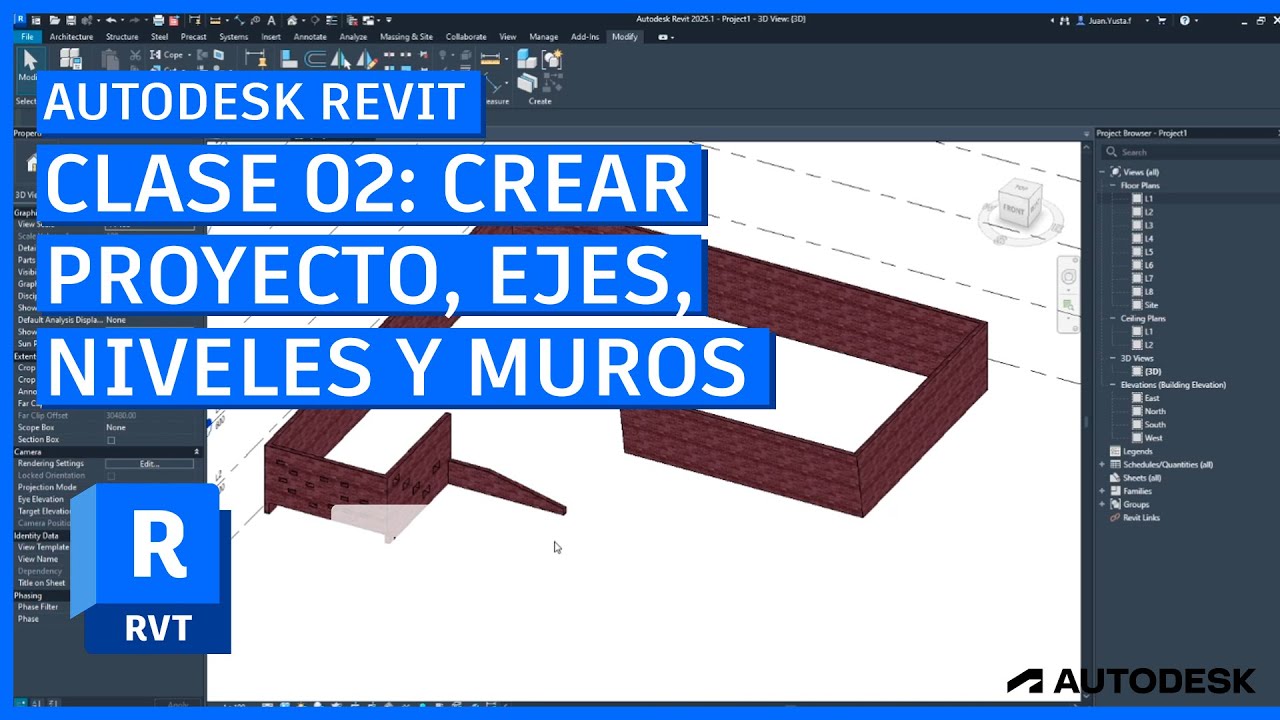Viewport: 1280px width, 720px height.
Task: Click the Align tool icon in ribbon
Action: (x=288, y=59)
